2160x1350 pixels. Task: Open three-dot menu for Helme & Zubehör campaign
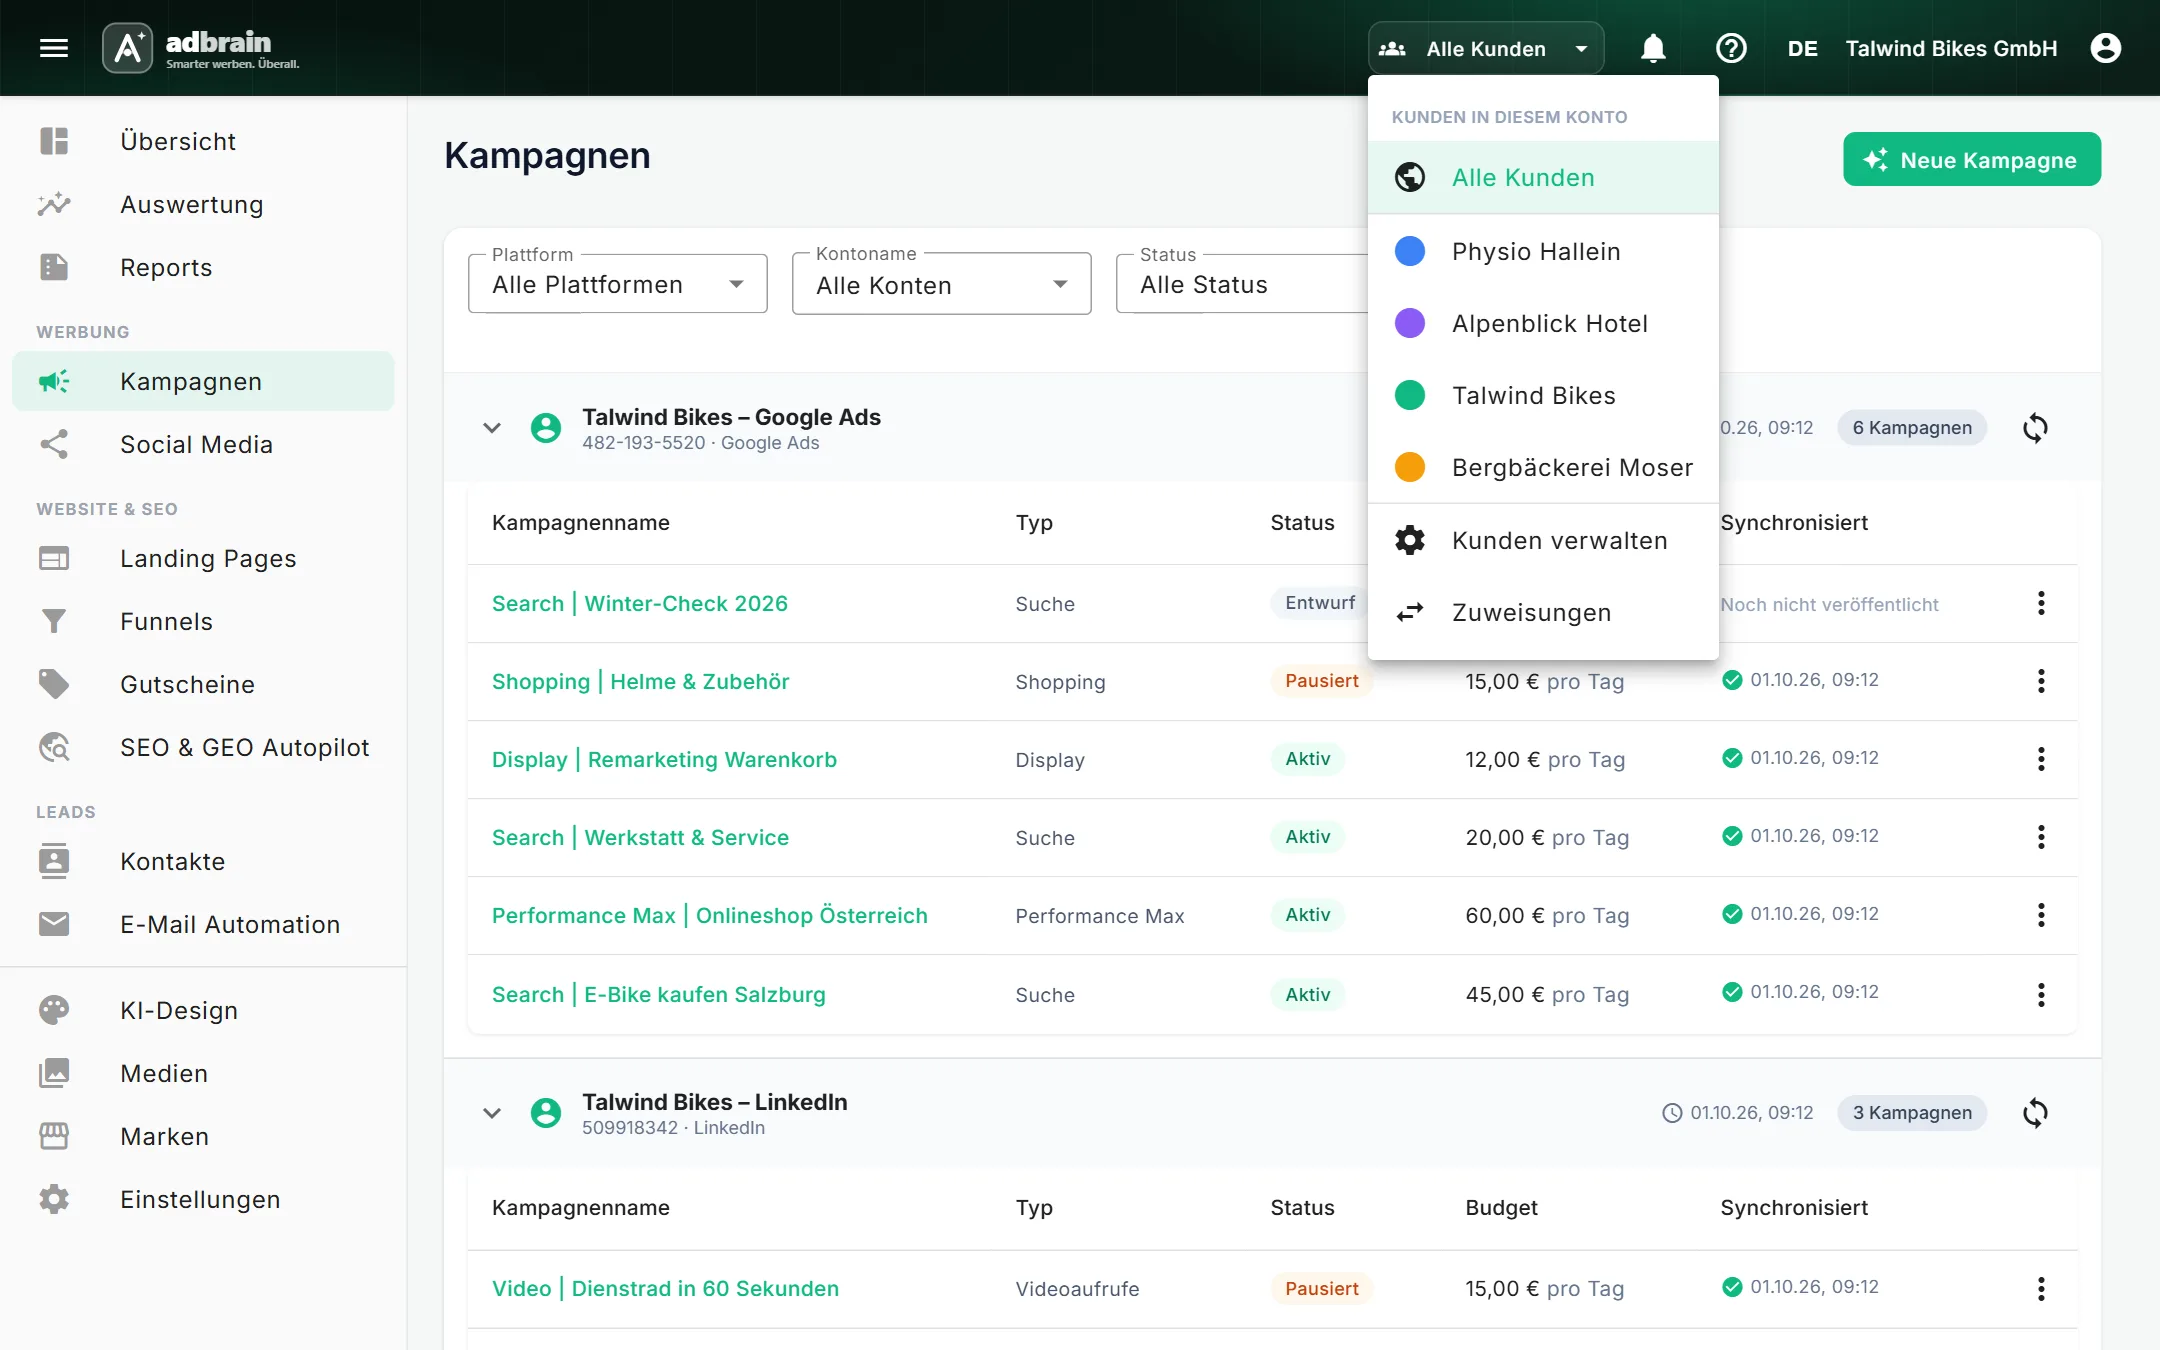[2041, 681]
